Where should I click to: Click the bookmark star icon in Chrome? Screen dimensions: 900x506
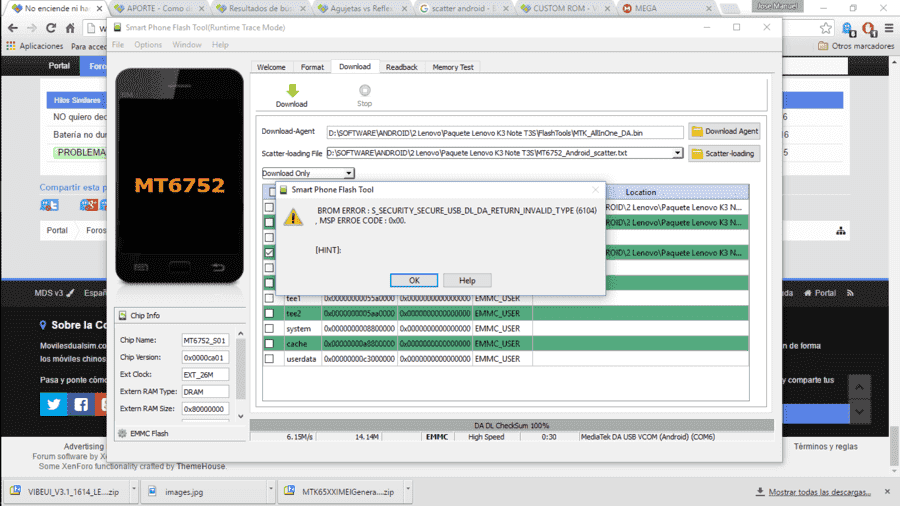(825, 28)
